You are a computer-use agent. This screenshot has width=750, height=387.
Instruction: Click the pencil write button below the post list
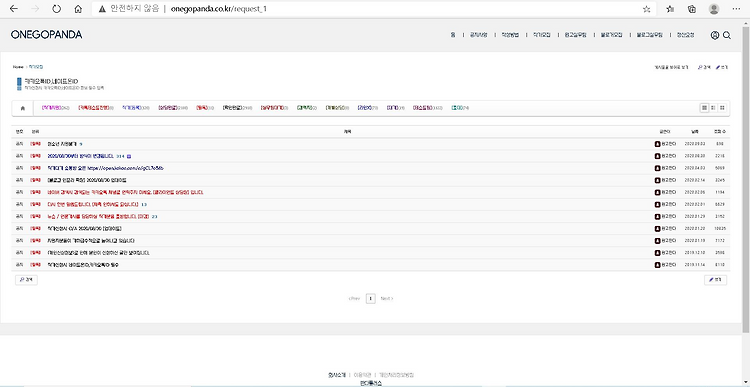click(715, 280)
